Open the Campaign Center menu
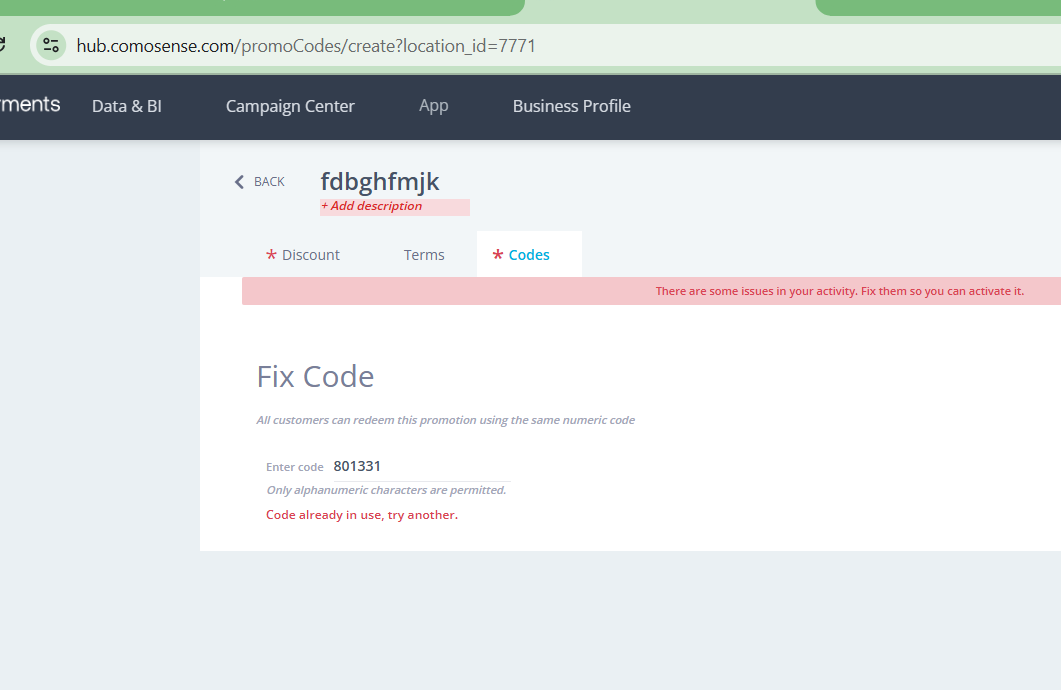Screen dimensions: 1061x690 tap(290, 106)
